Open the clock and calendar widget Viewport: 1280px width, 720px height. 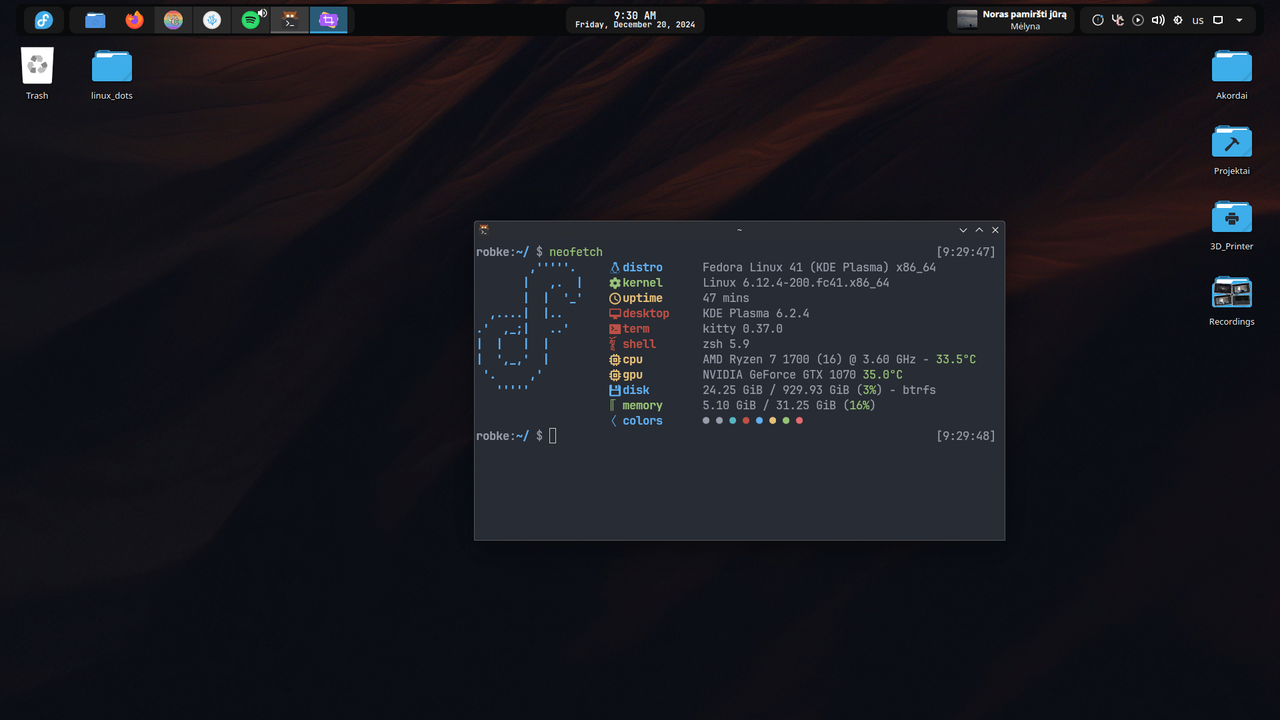point(635,20)
